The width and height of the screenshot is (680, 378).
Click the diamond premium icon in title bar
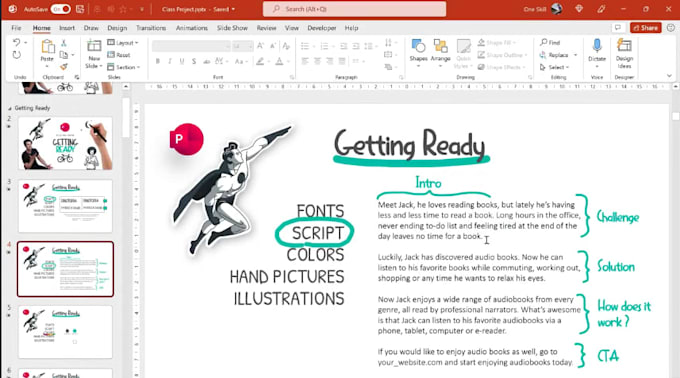point(579,9)
